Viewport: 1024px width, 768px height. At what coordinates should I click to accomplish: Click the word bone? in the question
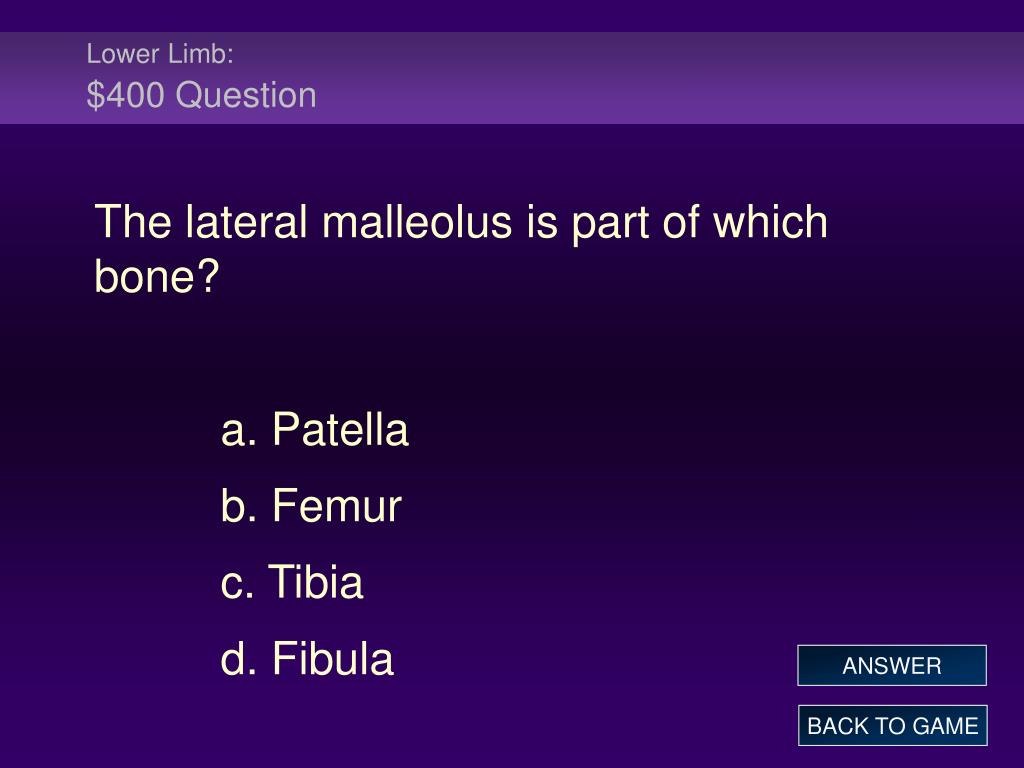pos(157,276)
